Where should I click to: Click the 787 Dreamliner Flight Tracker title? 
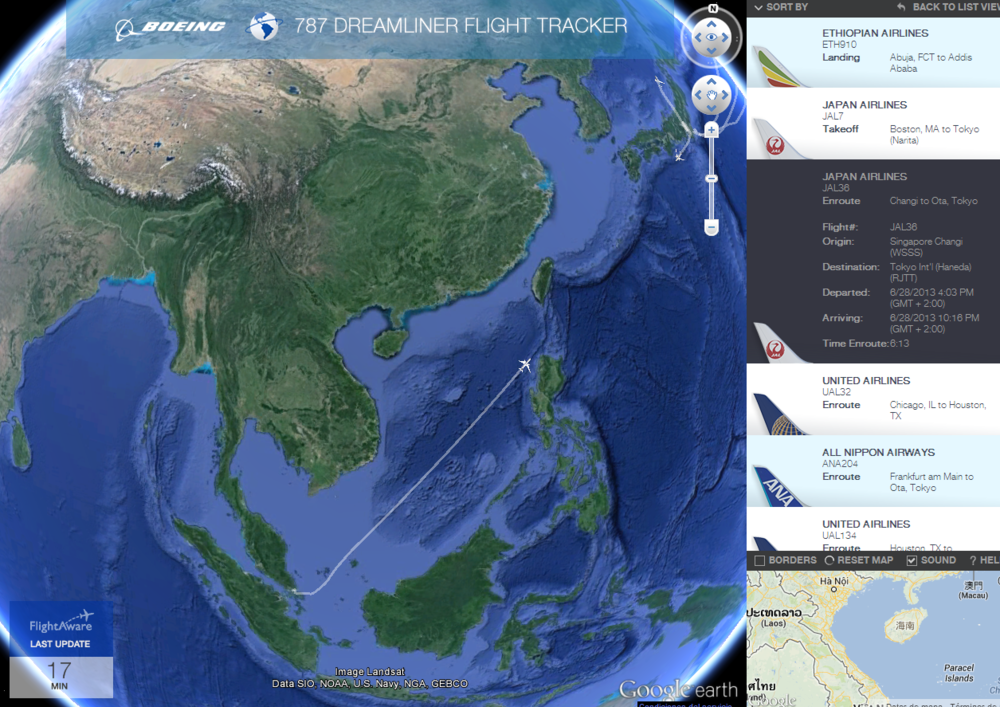coord(460,26)
